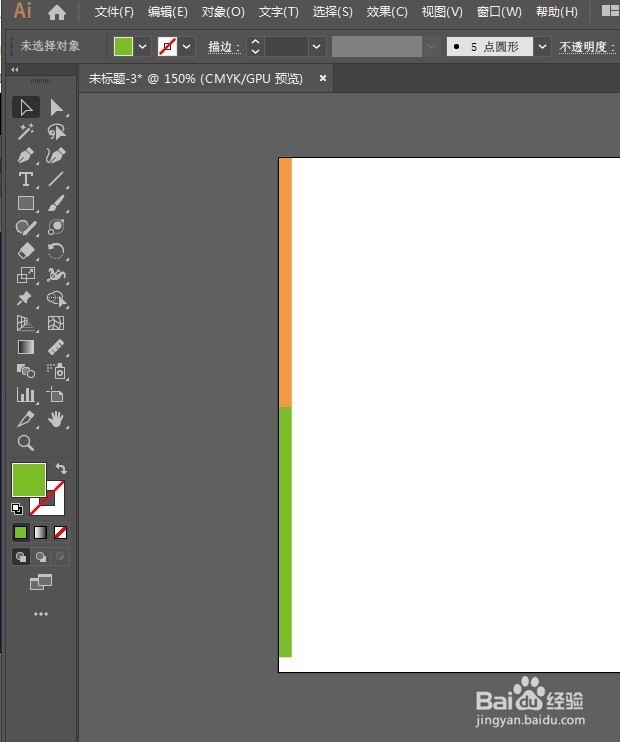
Task: Click the green fill swatch in control bar
Action: point(123,46)
